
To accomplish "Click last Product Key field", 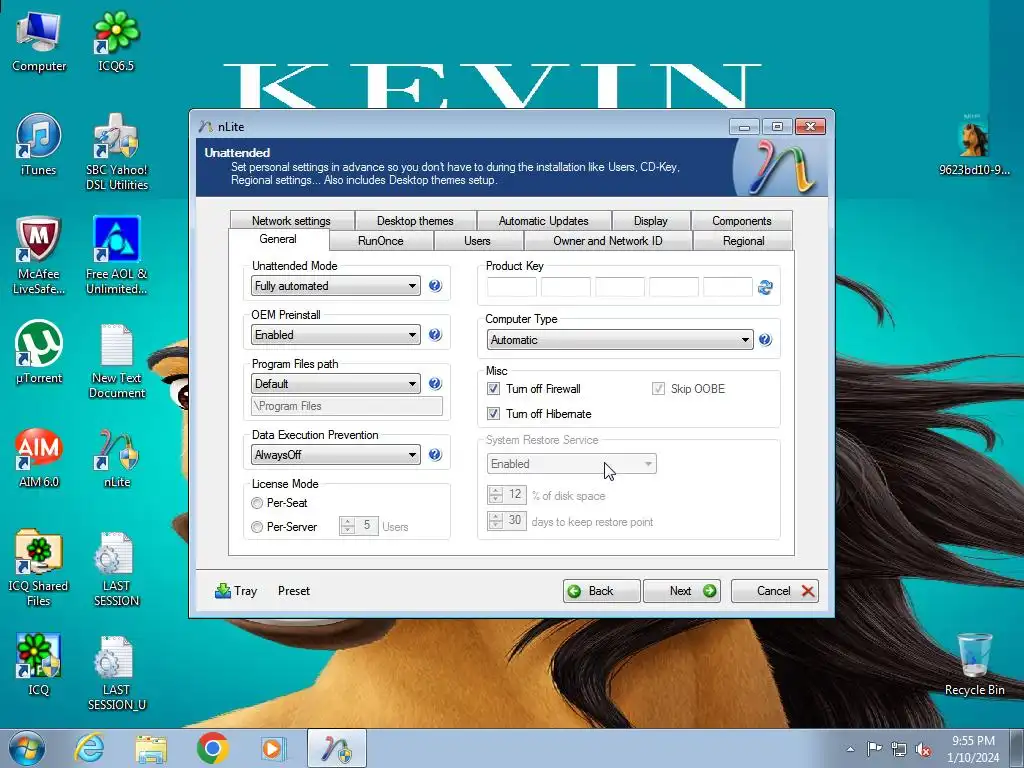I will click(x=728, y=287).
